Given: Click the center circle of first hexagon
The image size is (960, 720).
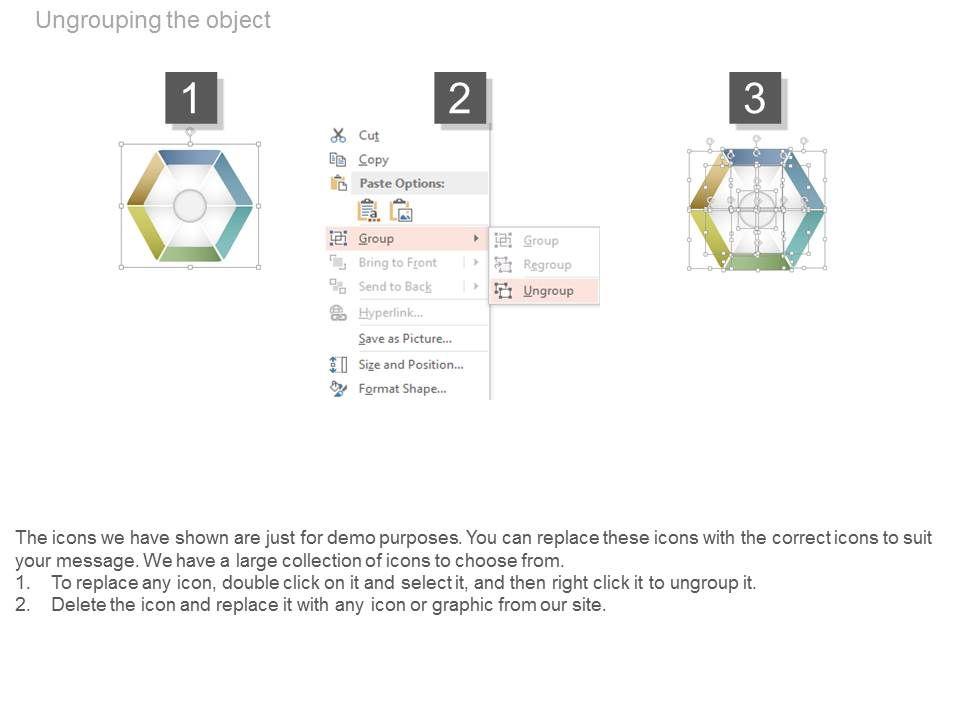Looking at the screenshot, I should click(190, 206).
